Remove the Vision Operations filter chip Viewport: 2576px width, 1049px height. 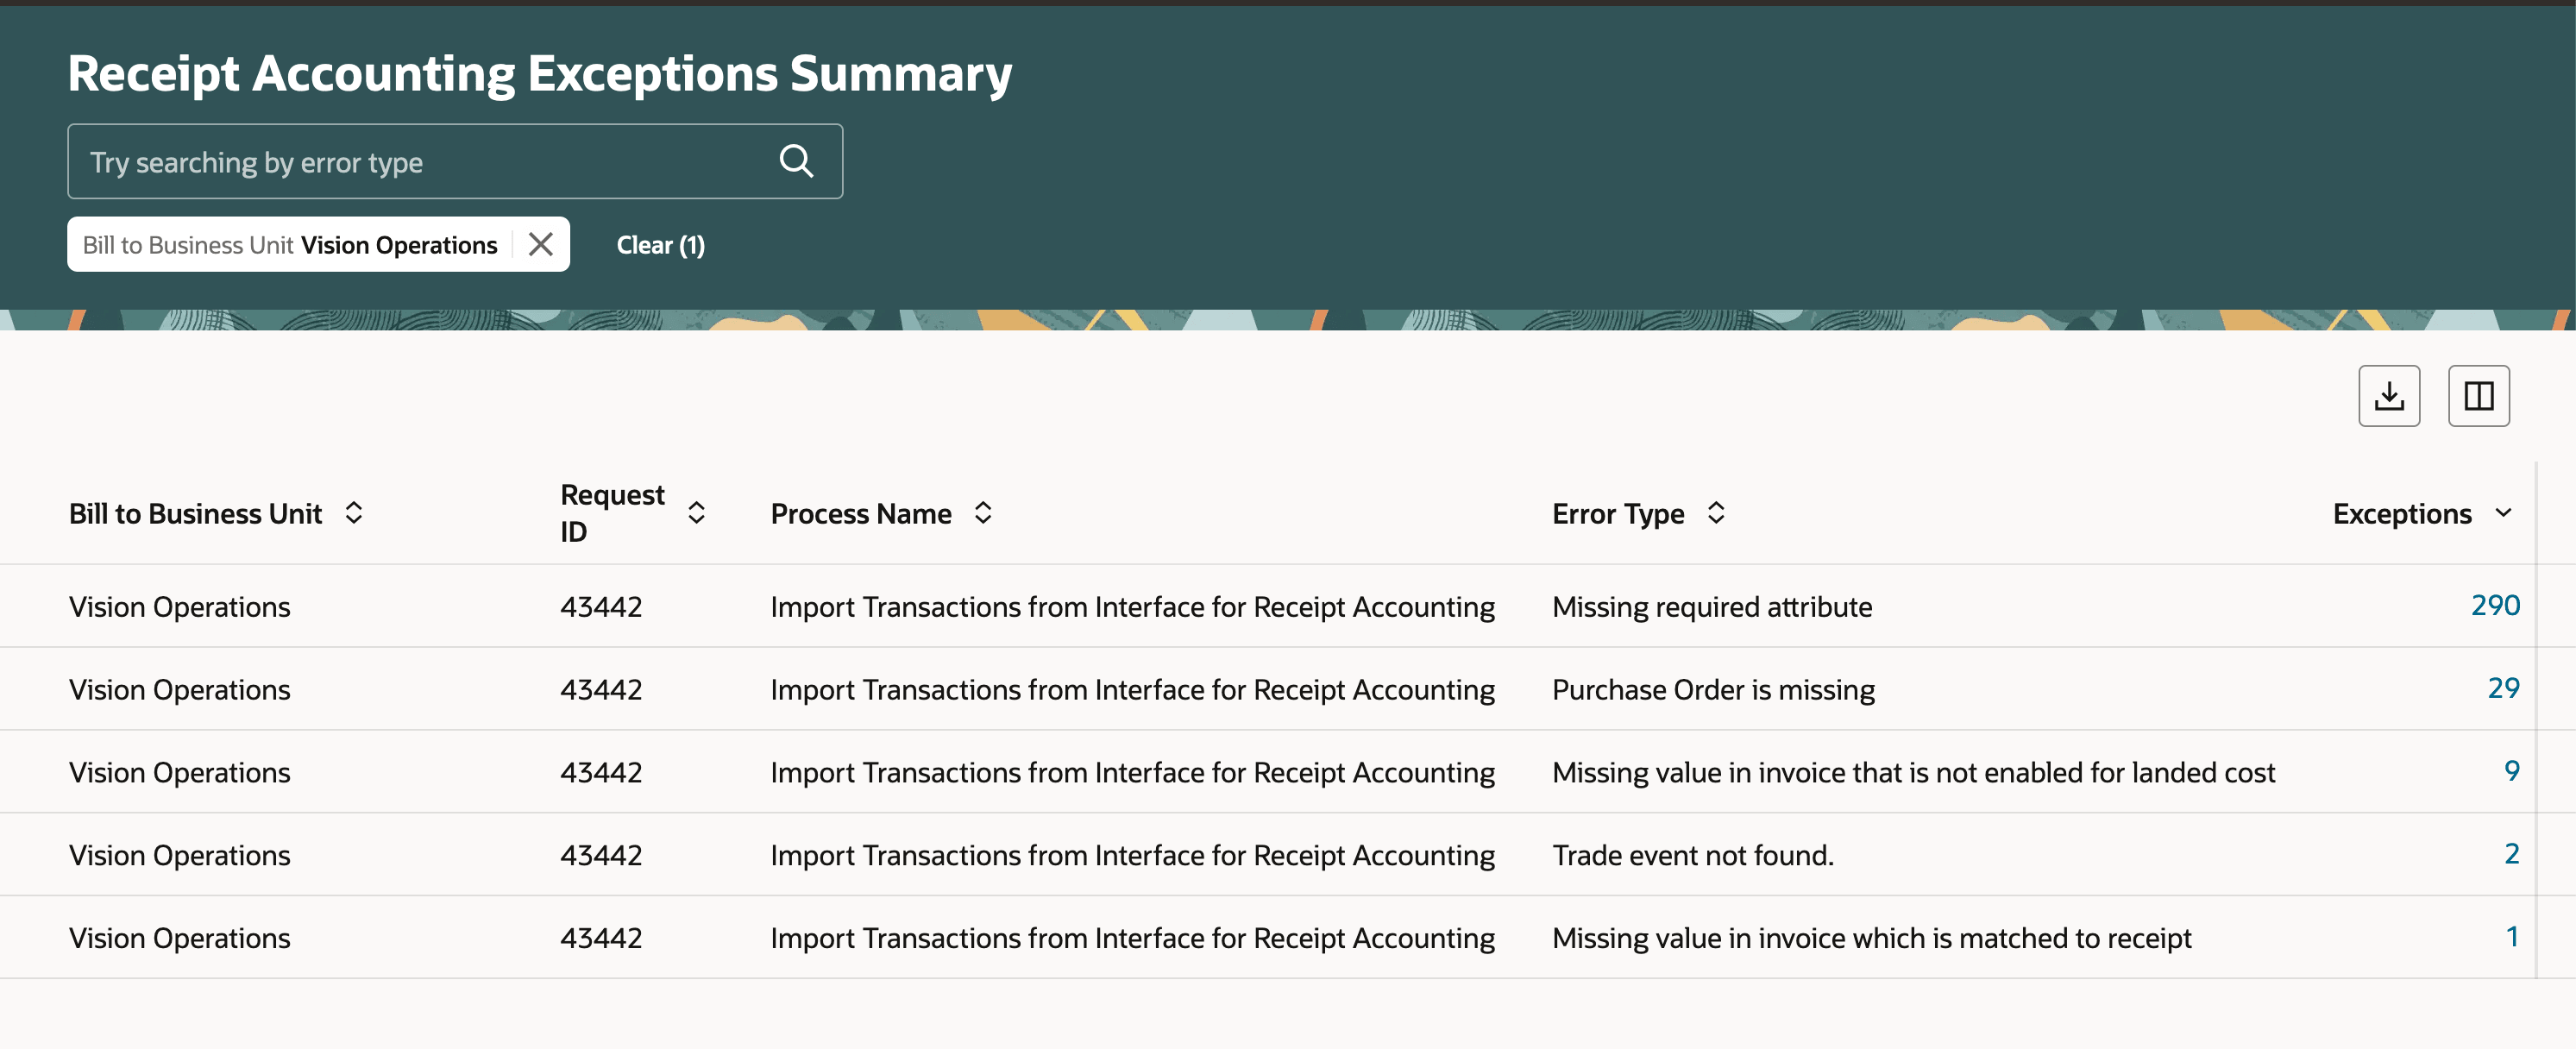tap(540, 244)
